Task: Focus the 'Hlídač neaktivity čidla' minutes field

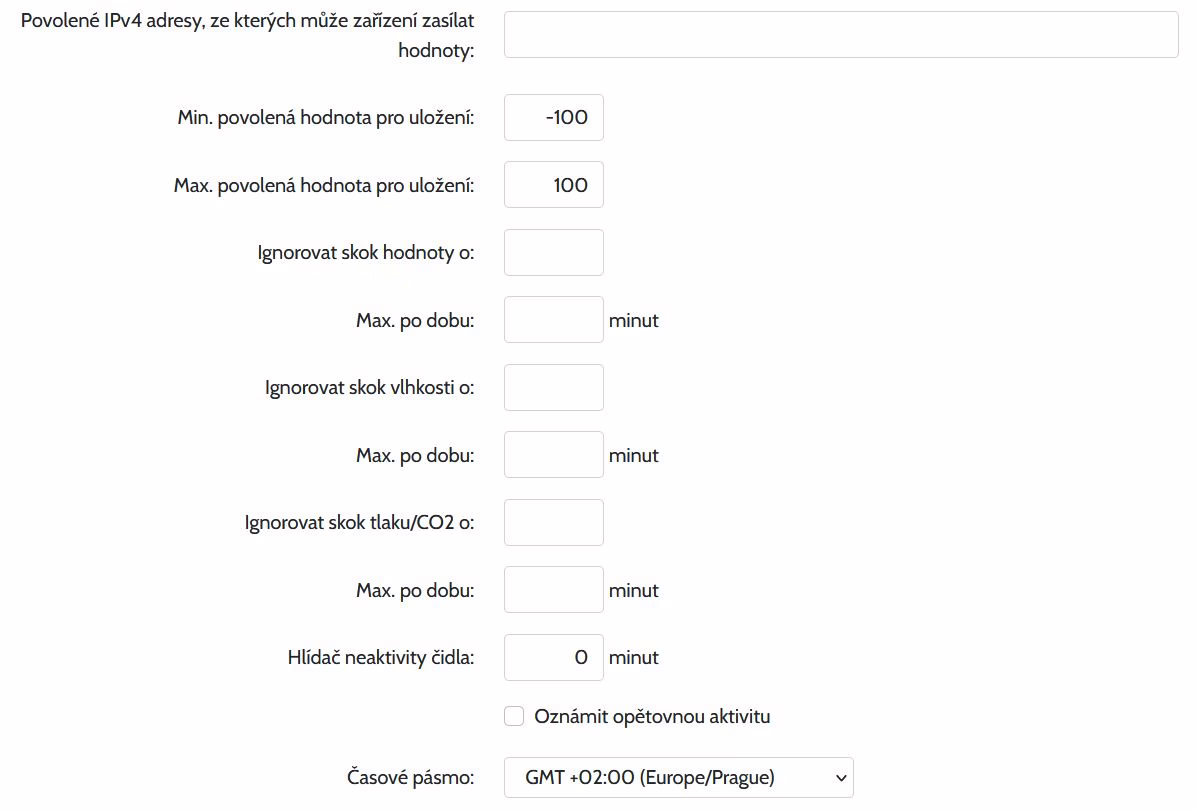Action: pos(554,657)
